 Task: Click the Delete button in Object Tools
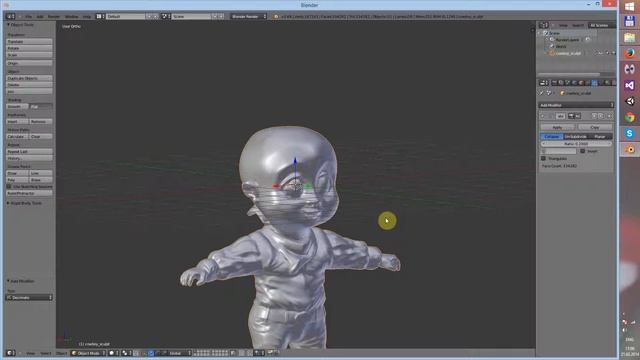click(29, 84)
